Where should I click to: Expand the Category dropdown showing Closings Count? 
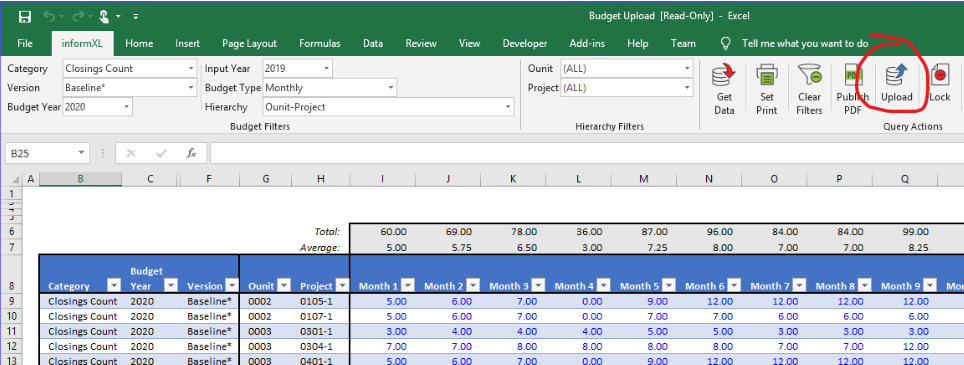(192, 69)
